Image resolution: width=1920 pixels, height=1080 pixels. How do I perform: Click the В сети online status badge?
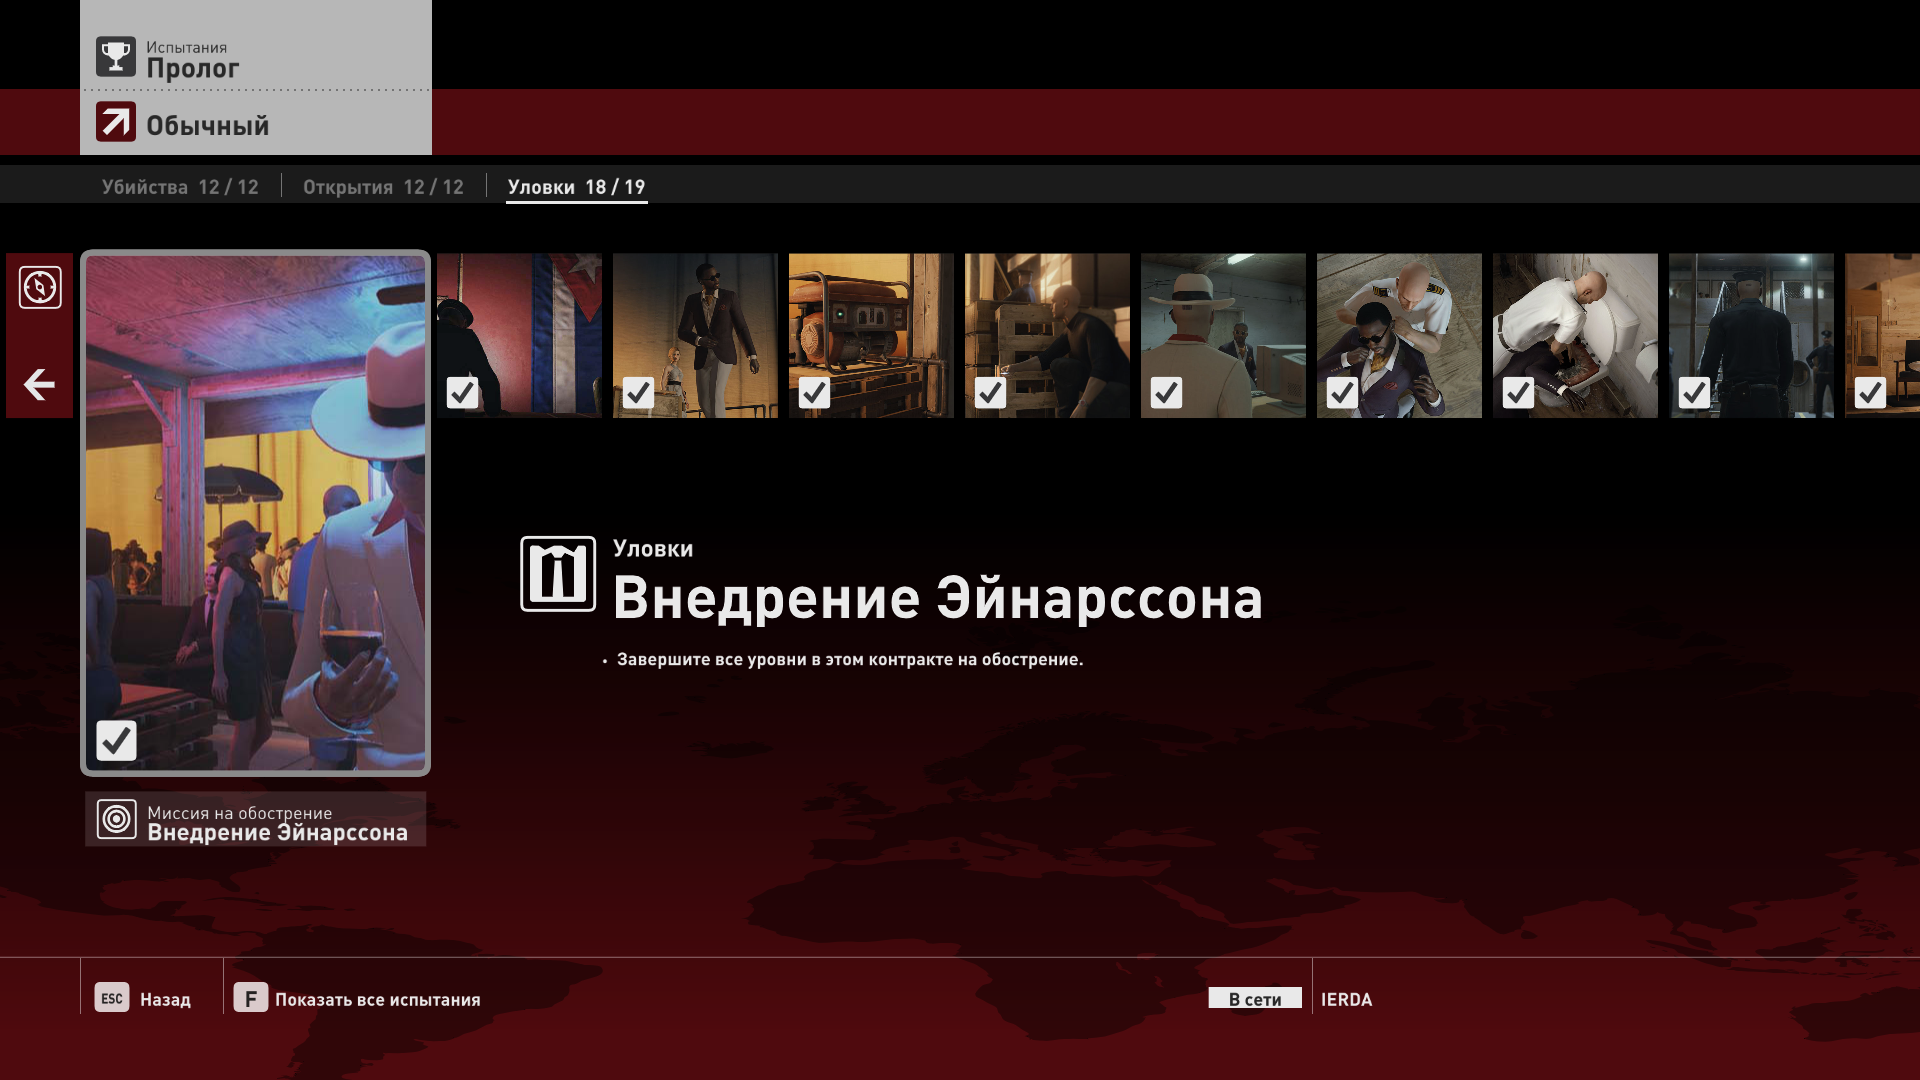(x=1255, y=999)
